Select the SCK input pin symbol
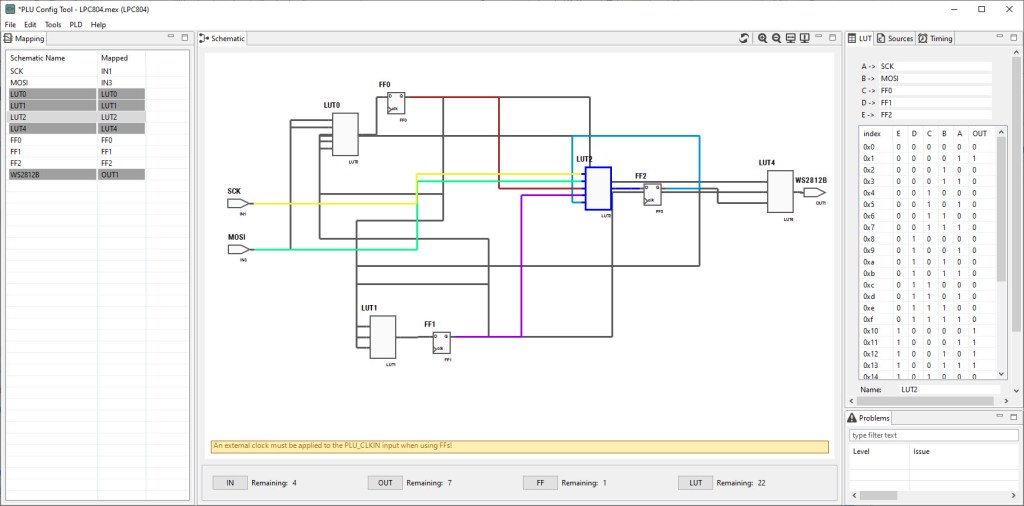The image size is (1024, 506). [238, 203]
